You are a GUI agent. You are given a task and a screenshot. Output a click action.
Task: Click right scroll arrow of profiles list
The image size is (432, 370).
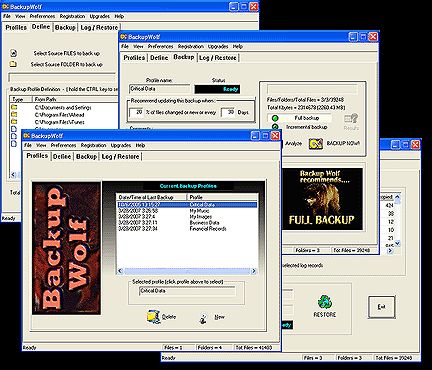254,271
